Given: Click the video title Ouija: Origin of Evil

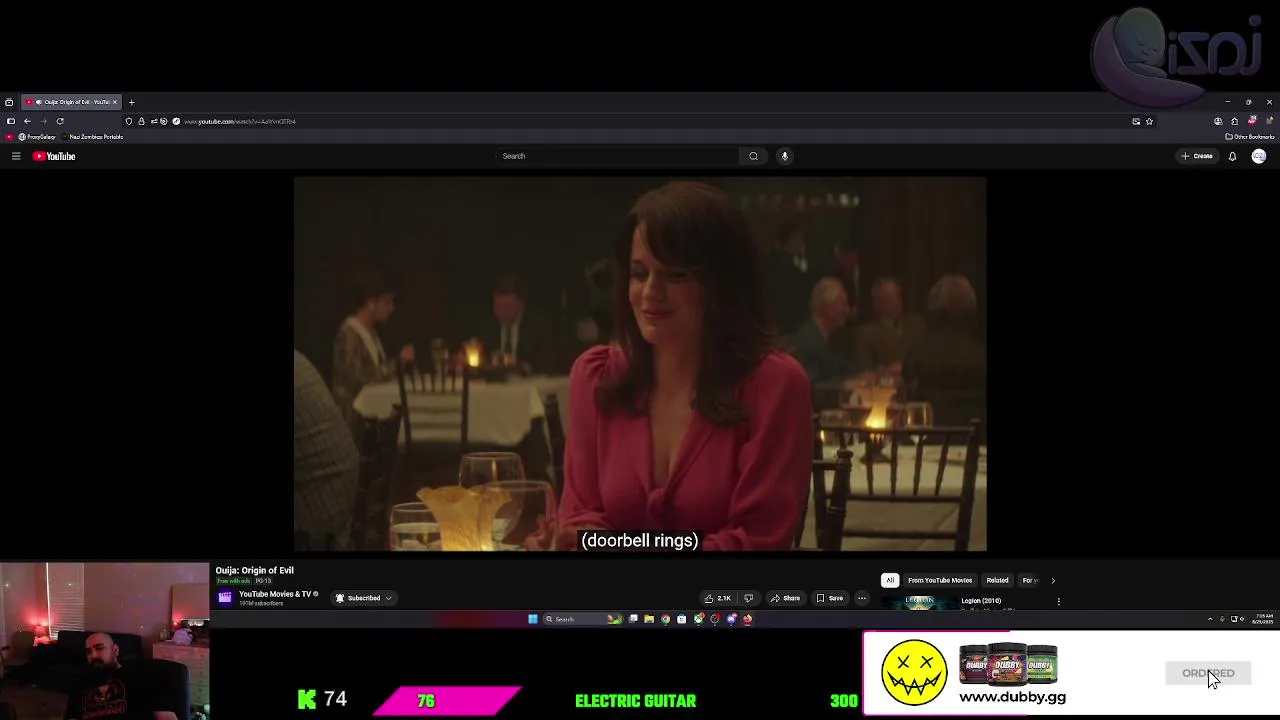Looking at the screenshot, I should click(255, 570).
